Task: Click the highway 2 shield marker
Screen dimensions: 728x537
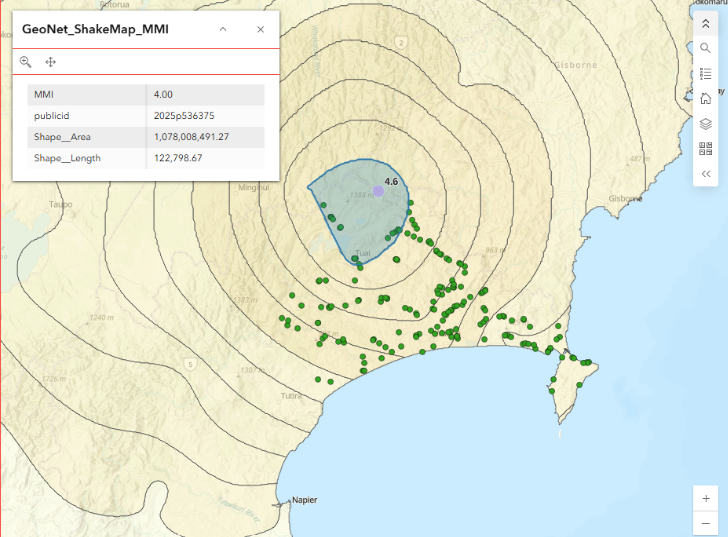Action: [x=401, y=43]
